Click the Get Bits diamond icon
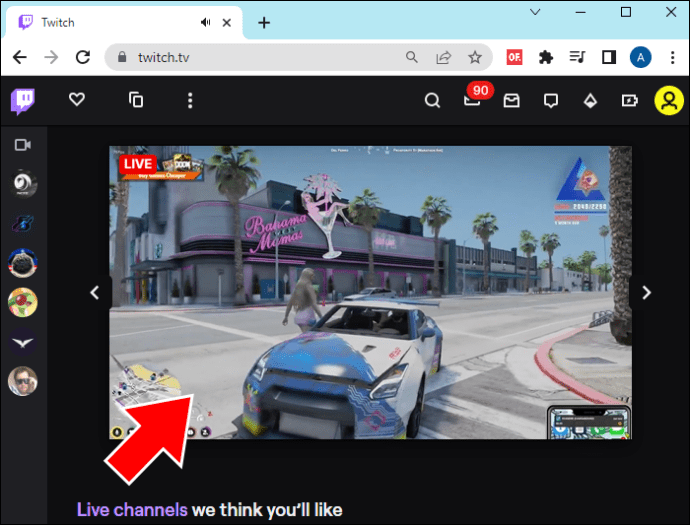690x525 pixels. 590,101
